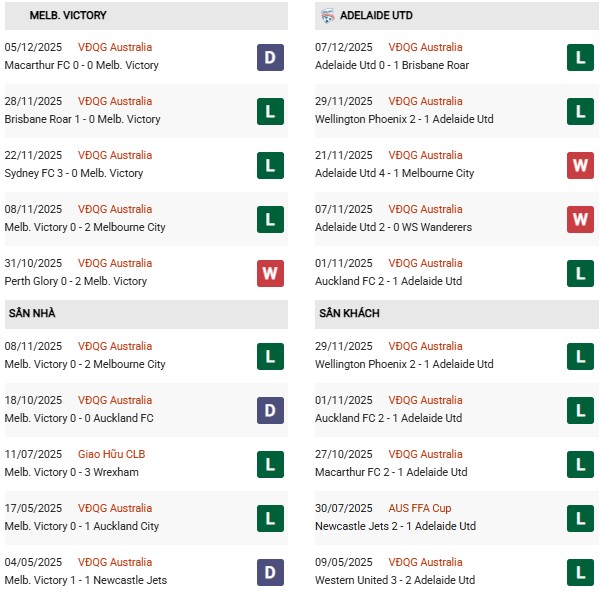
Task: Open Melb. Victory 0-1 Auckland City match
Action: tap(82, 527)
